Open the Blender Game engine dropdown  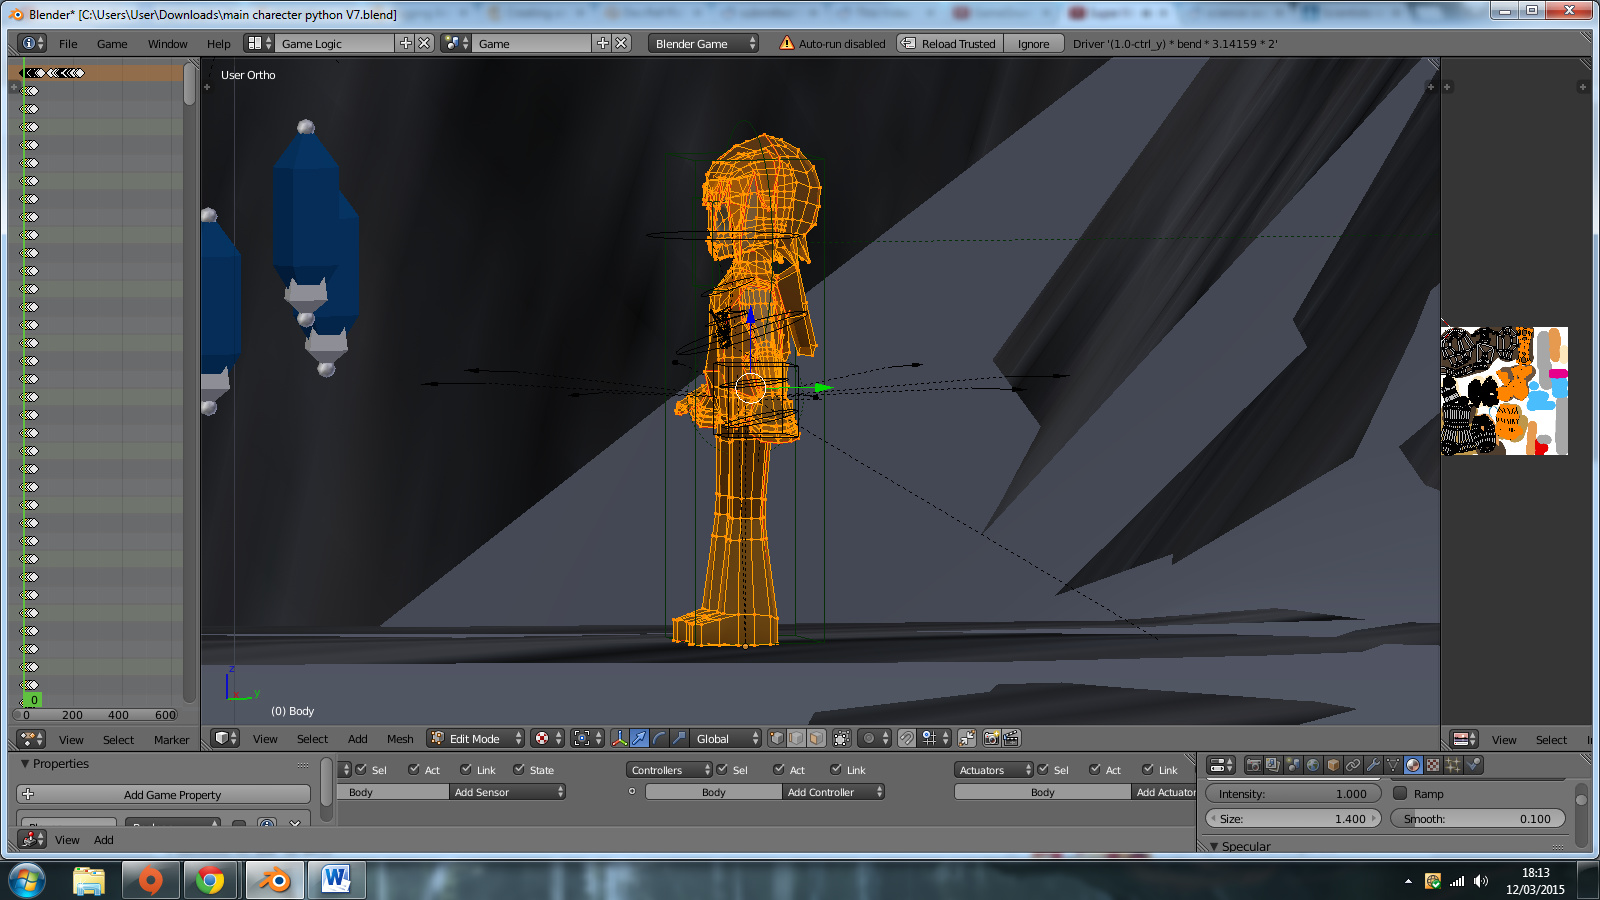click(x=703, y=43)
